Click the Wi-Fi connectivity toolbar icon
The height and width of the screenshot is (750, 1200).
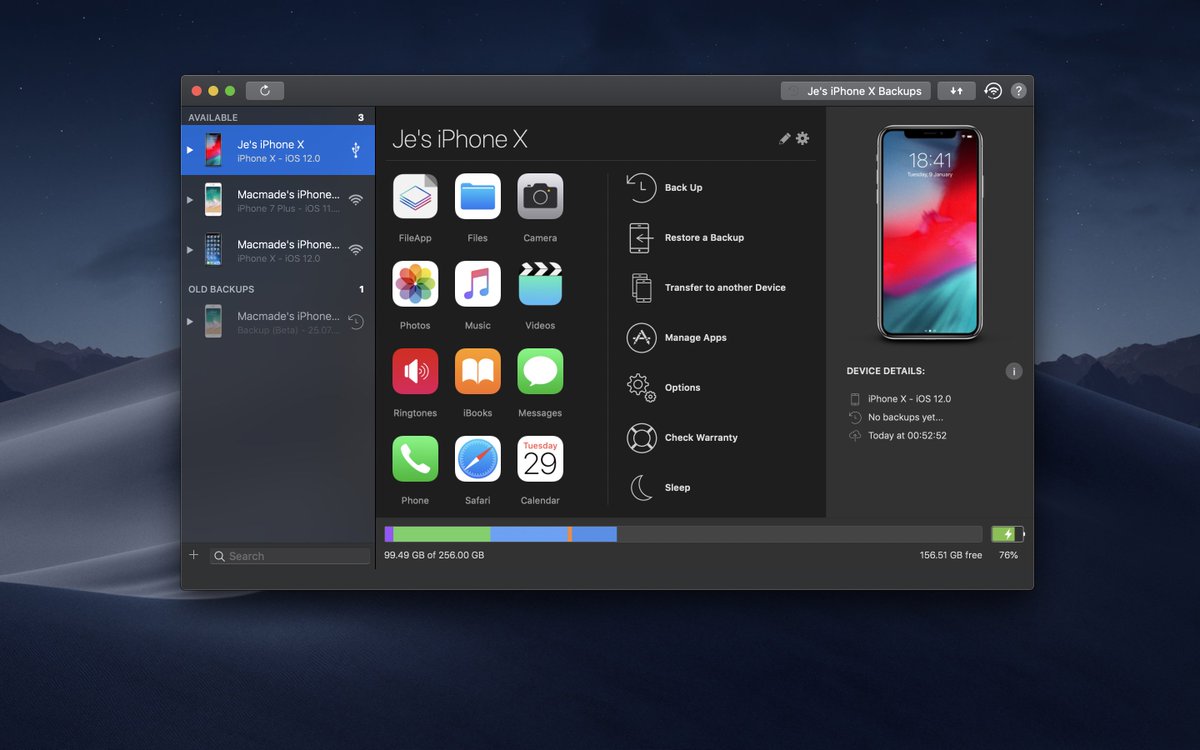coord(993,91)
